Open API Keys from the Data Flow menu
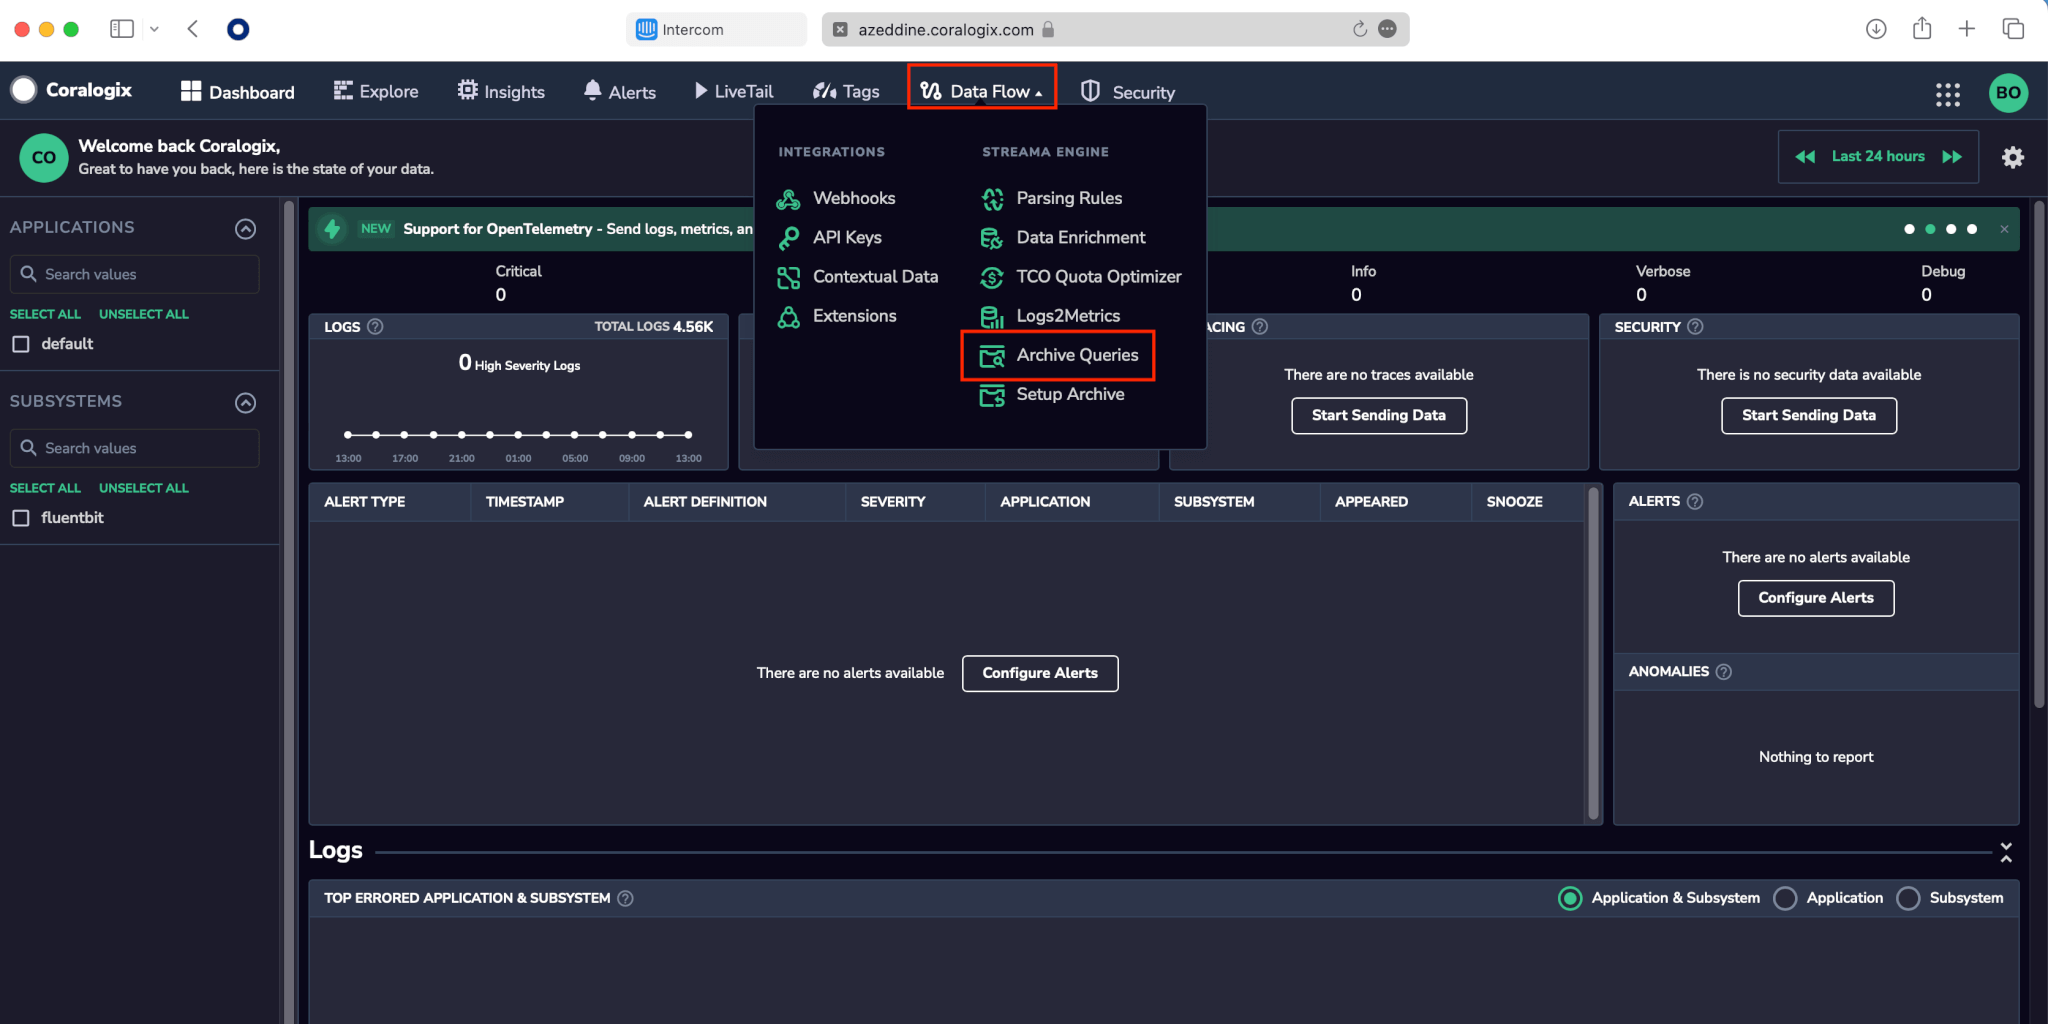Image resolution: width=2048 pixels, height=1024 pixels. coord(829,237)
